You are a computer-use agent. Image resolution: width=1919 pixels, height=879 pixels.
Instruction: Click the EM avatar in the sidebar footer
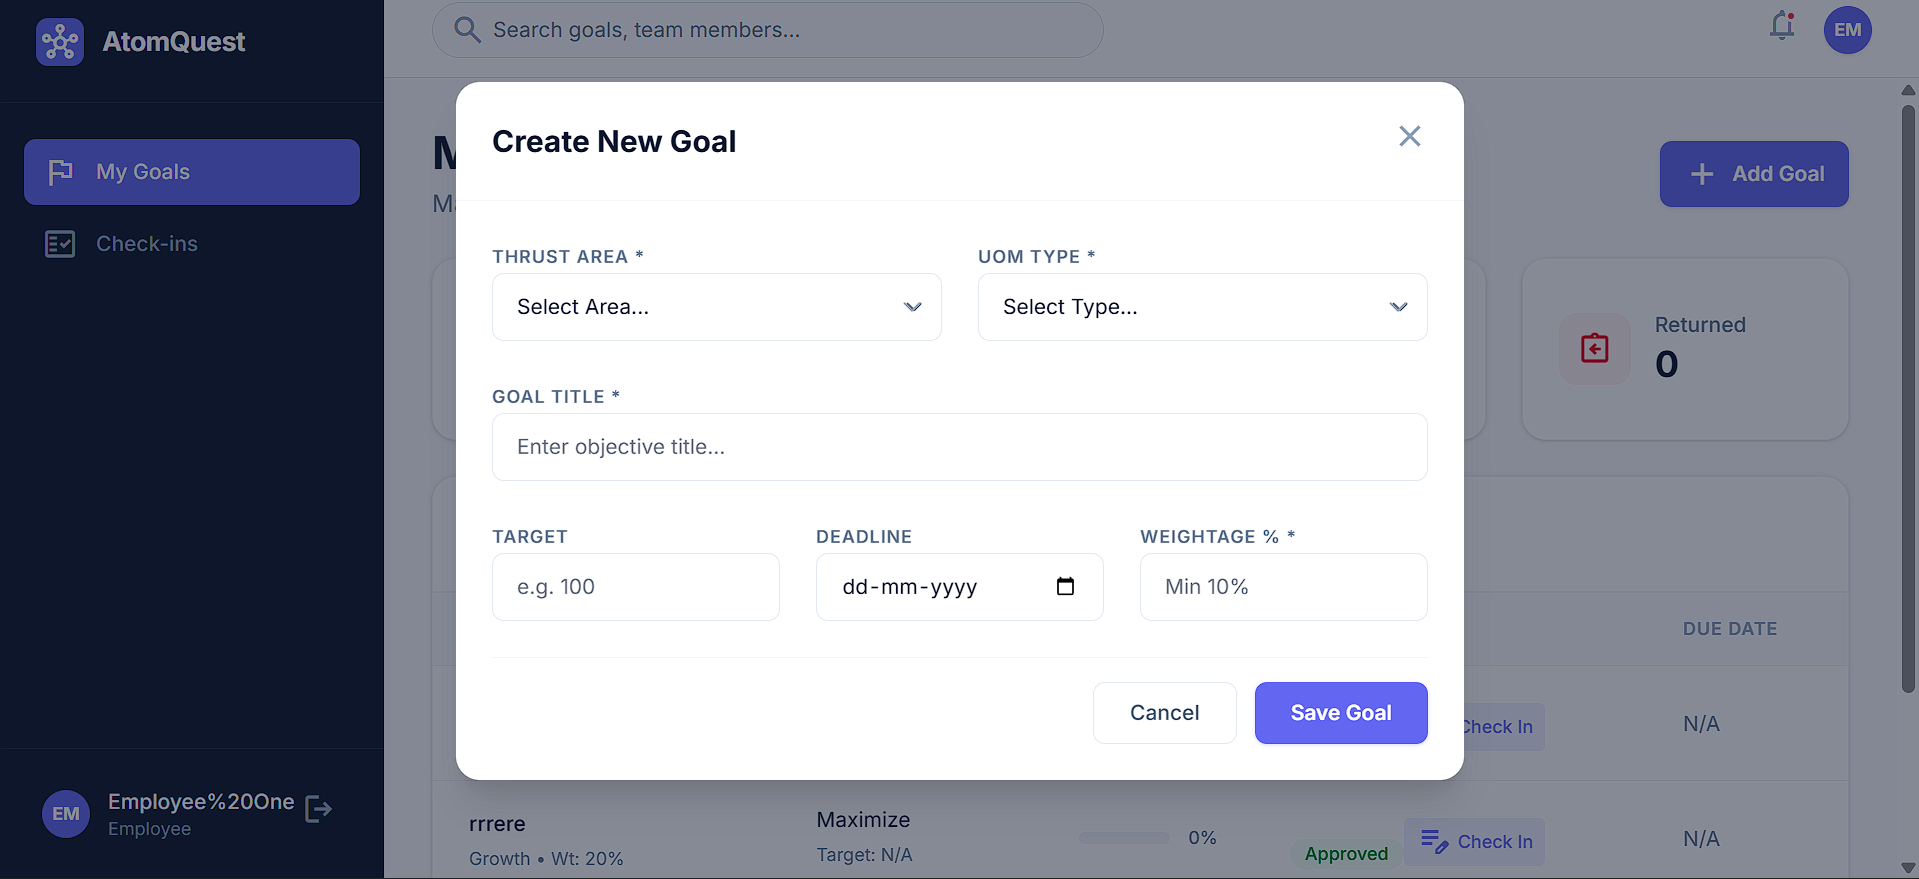point(66,814)
